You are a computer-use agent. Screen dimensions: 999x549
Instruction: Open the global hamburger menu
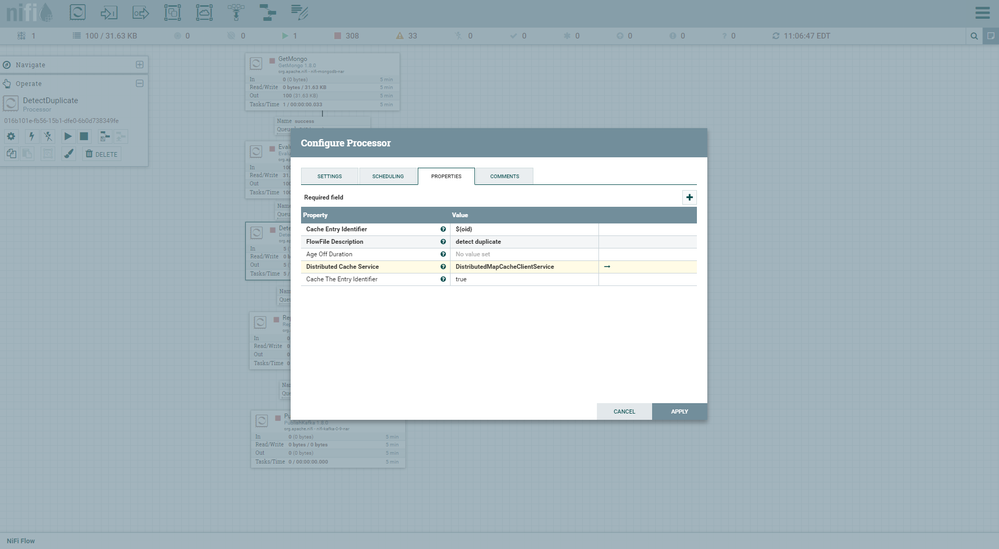coord(982,13)
